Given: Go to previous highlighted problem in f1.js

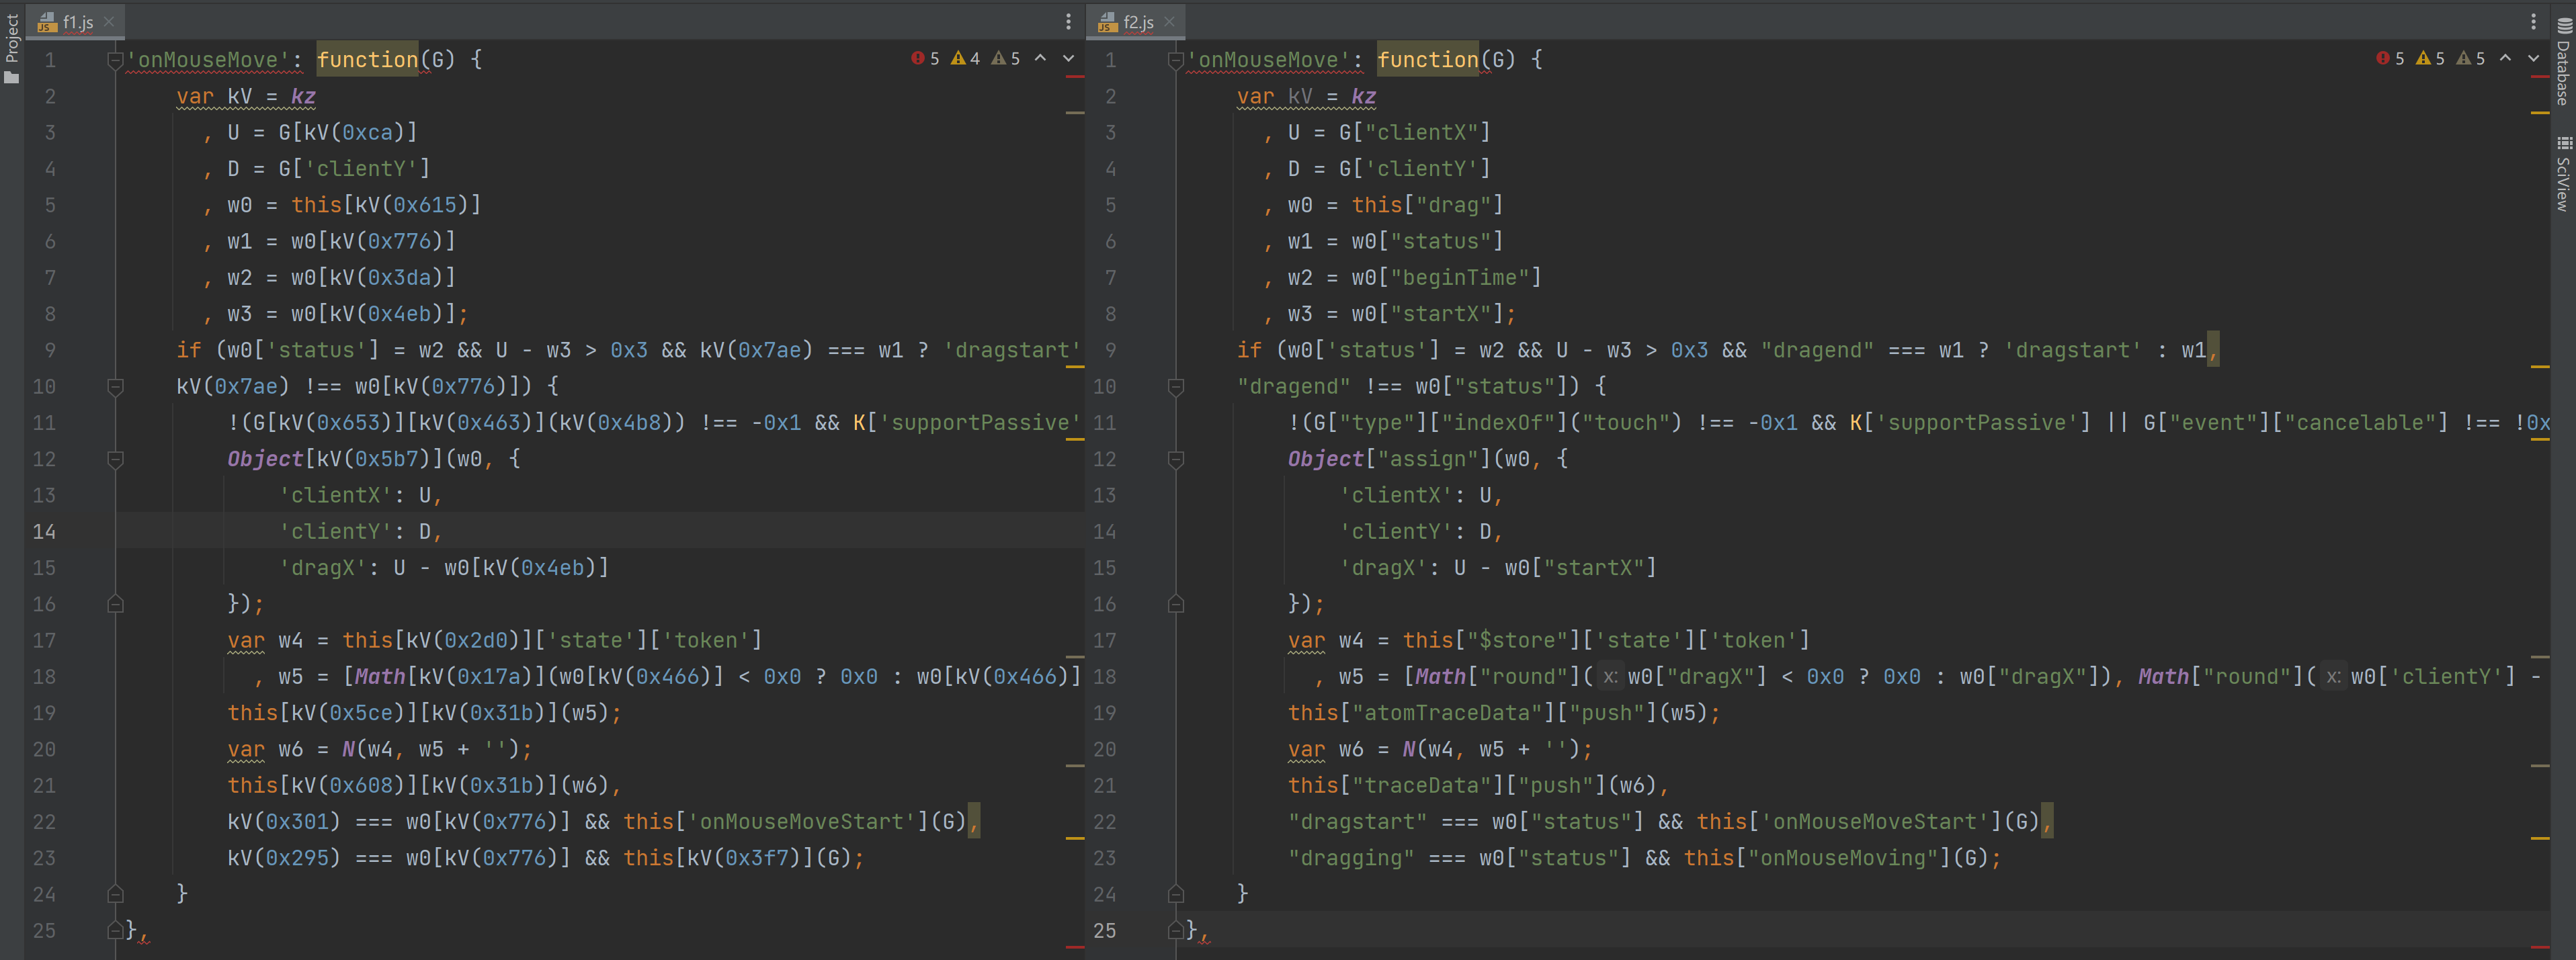Looking at the screenshot, I should coord(1040,59).
